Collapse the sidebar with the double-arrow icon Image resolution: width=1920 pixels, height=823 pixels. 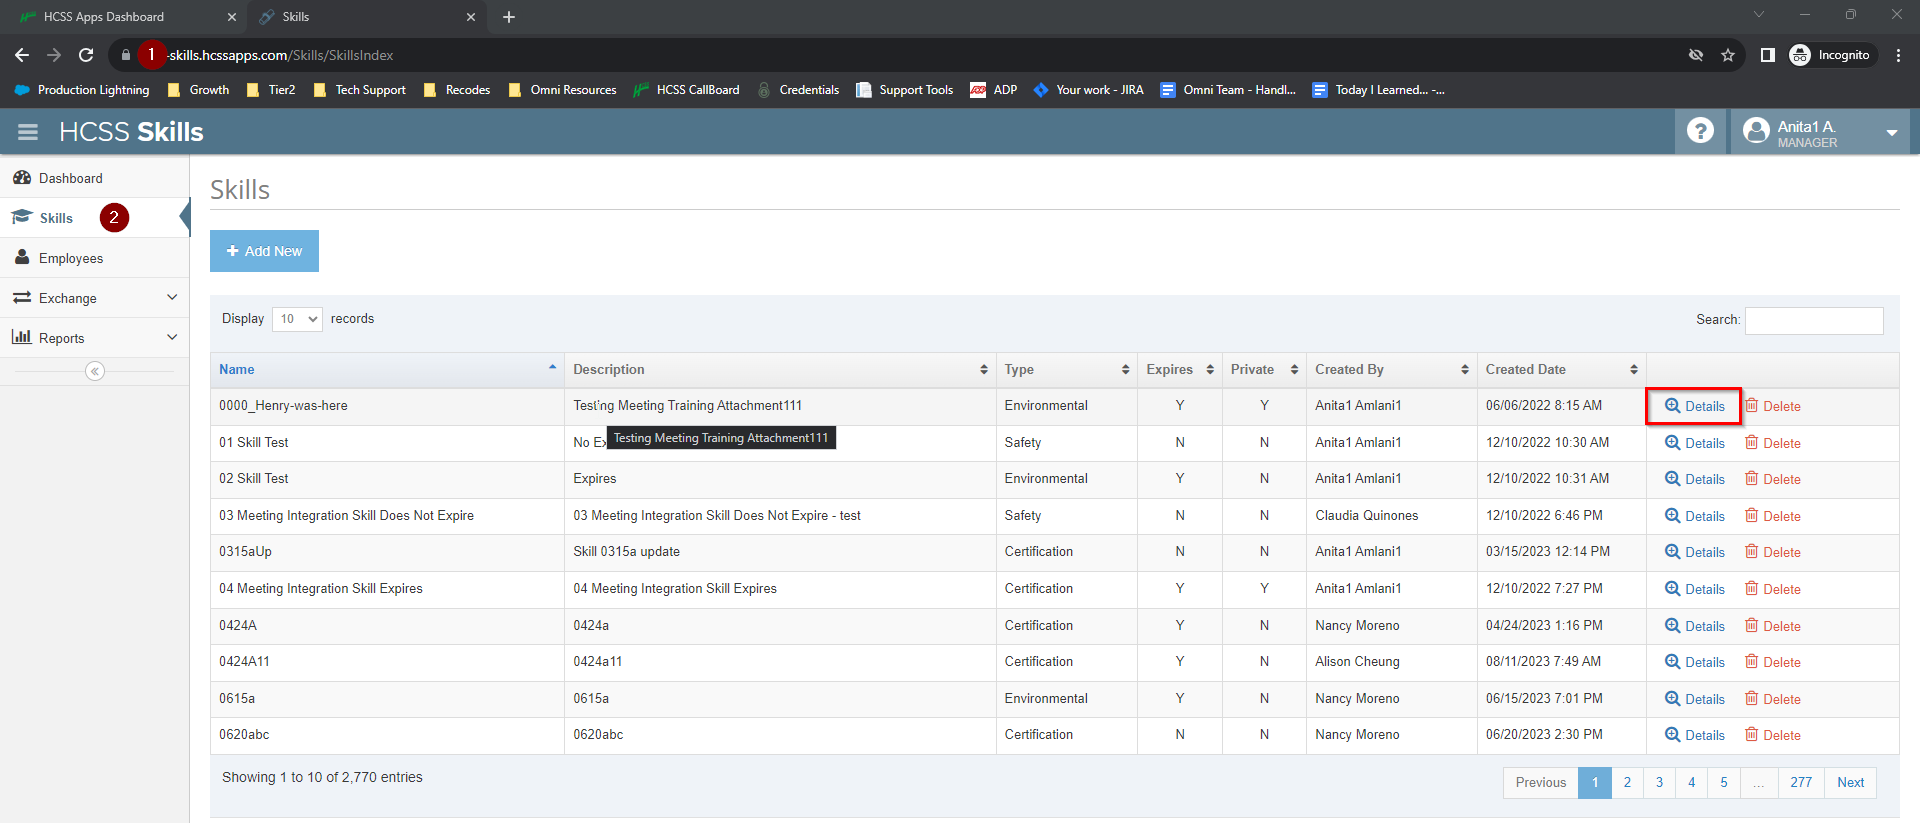tap(95, 371)
